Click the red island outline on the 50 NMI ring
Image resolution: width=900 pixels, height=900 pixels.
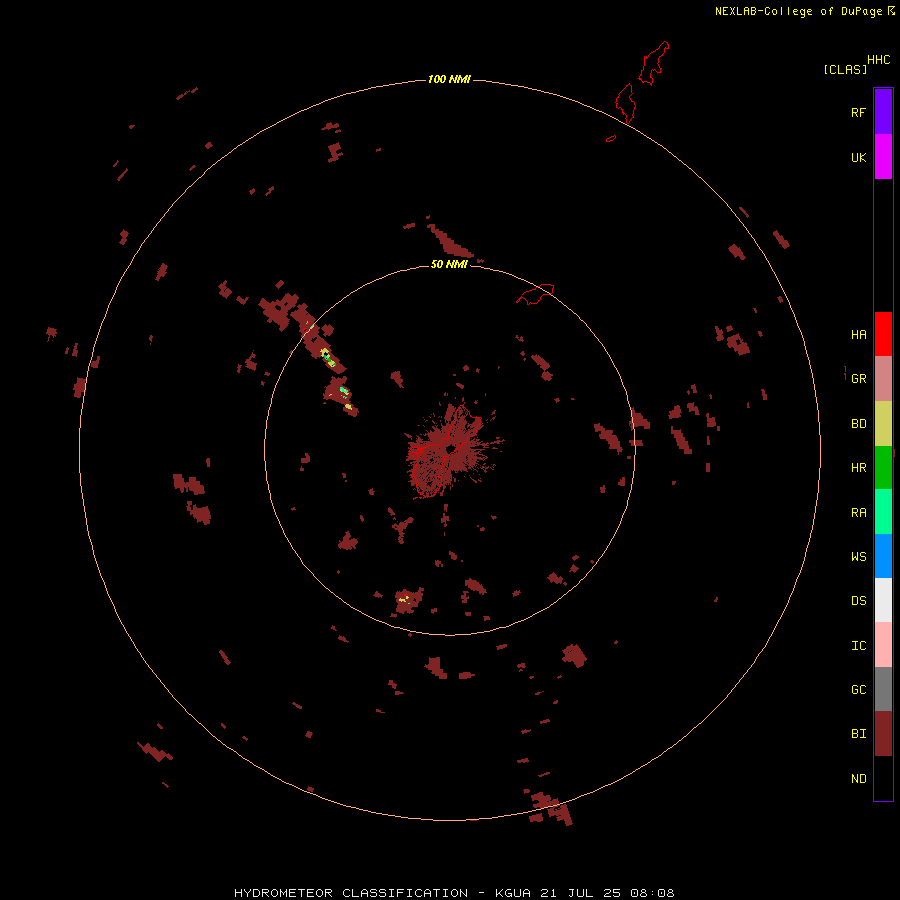(x=535, y=294)
